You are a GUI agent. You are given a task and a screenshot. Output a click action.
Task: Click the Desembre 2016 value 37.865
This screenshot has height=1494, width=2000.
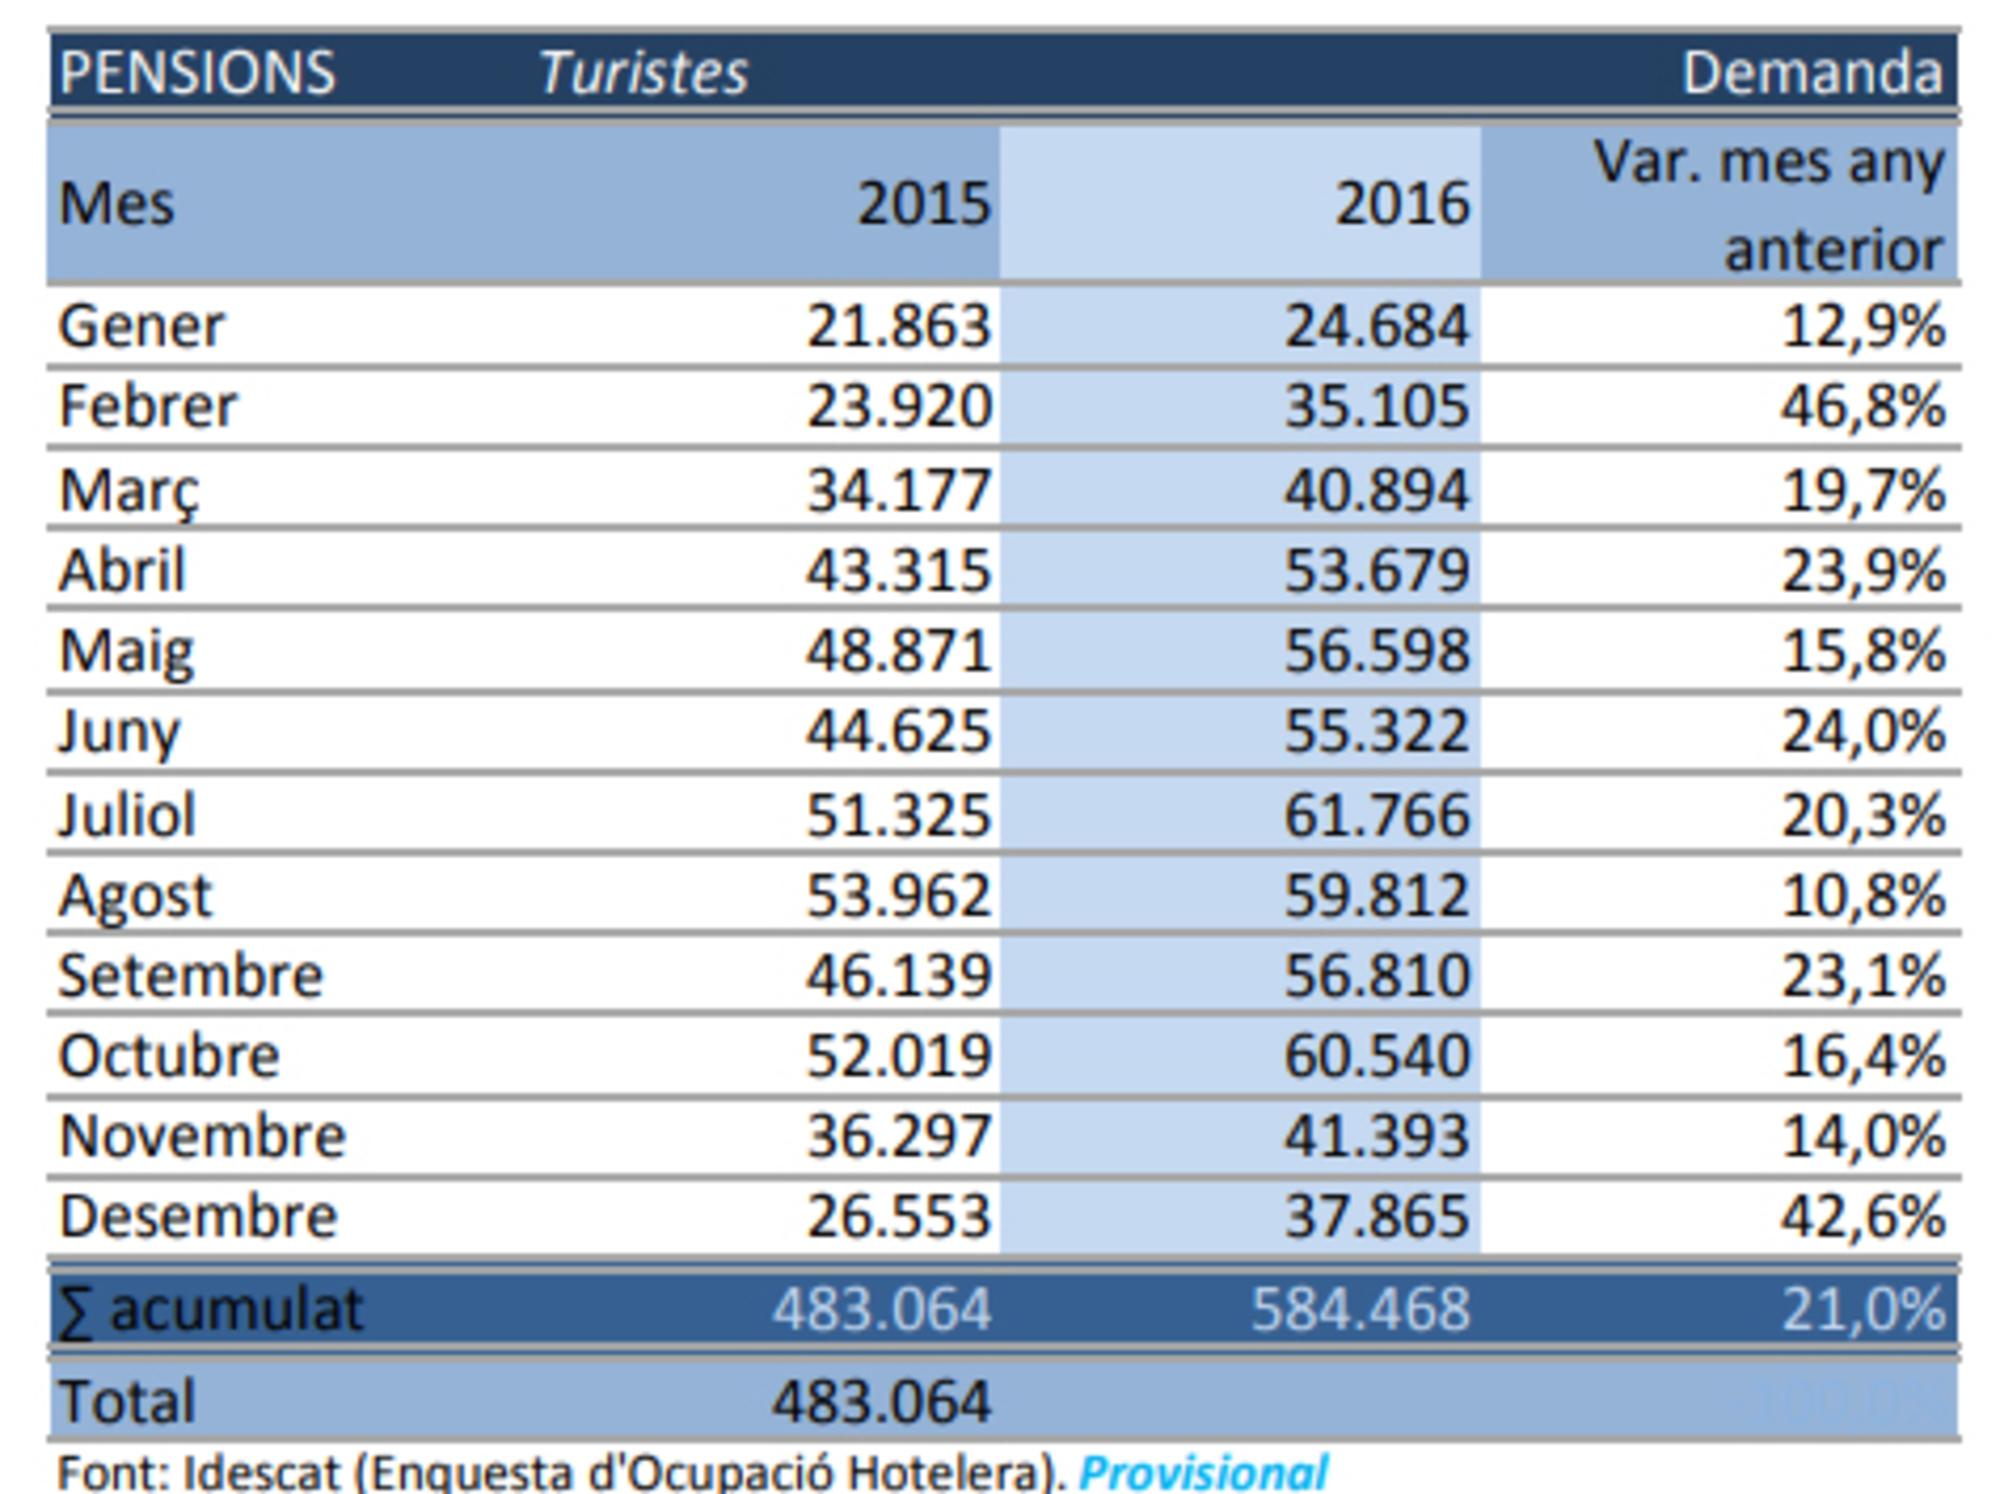[x=1376, y=1217]
